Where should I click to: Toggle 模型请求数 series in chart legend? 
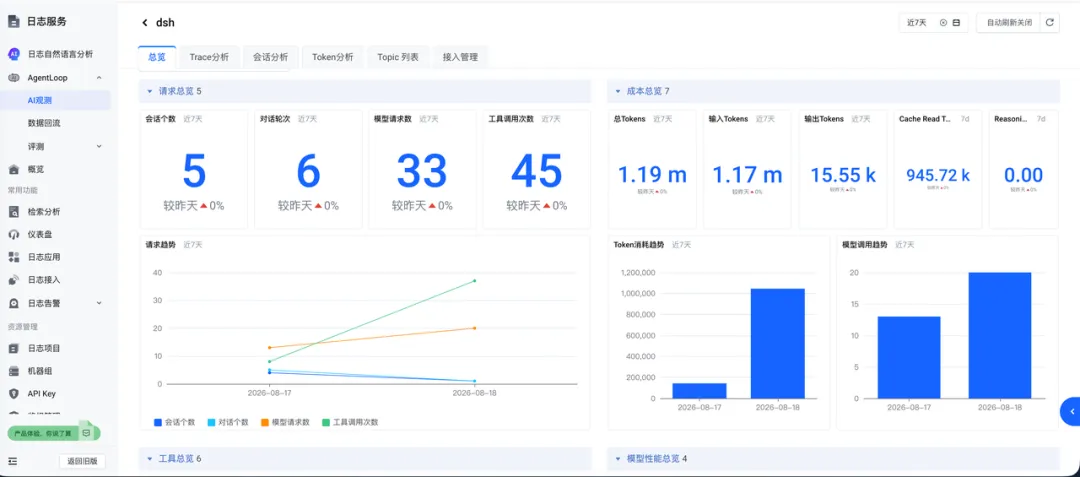(x=284, y=422)
